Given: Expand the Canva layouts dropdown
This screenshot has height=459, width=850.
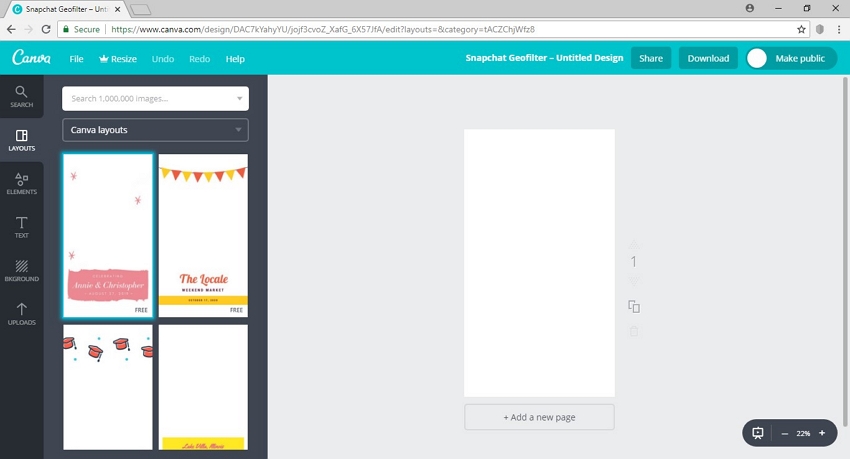Looking at the screenshot, I should point(155,130).
